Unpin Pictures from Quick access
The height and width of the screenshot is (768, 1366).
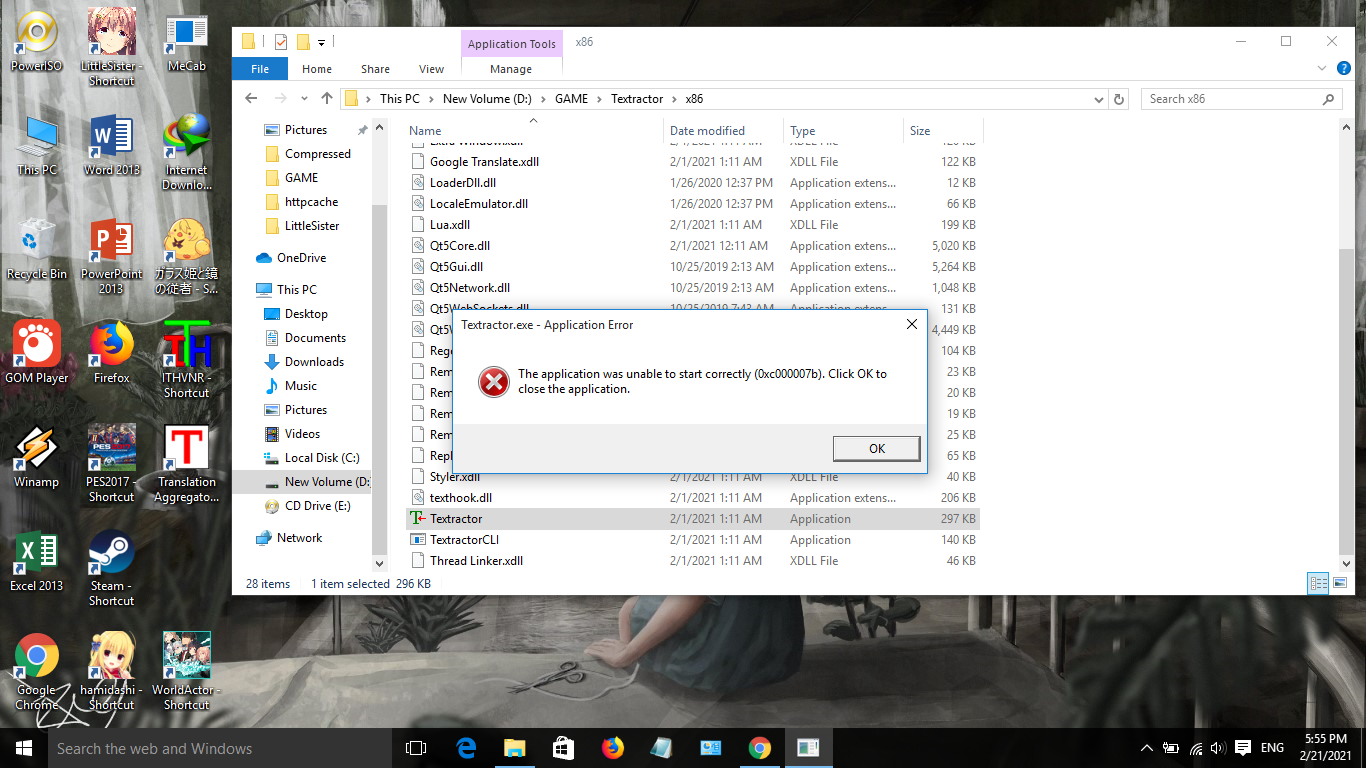(362, 129)
